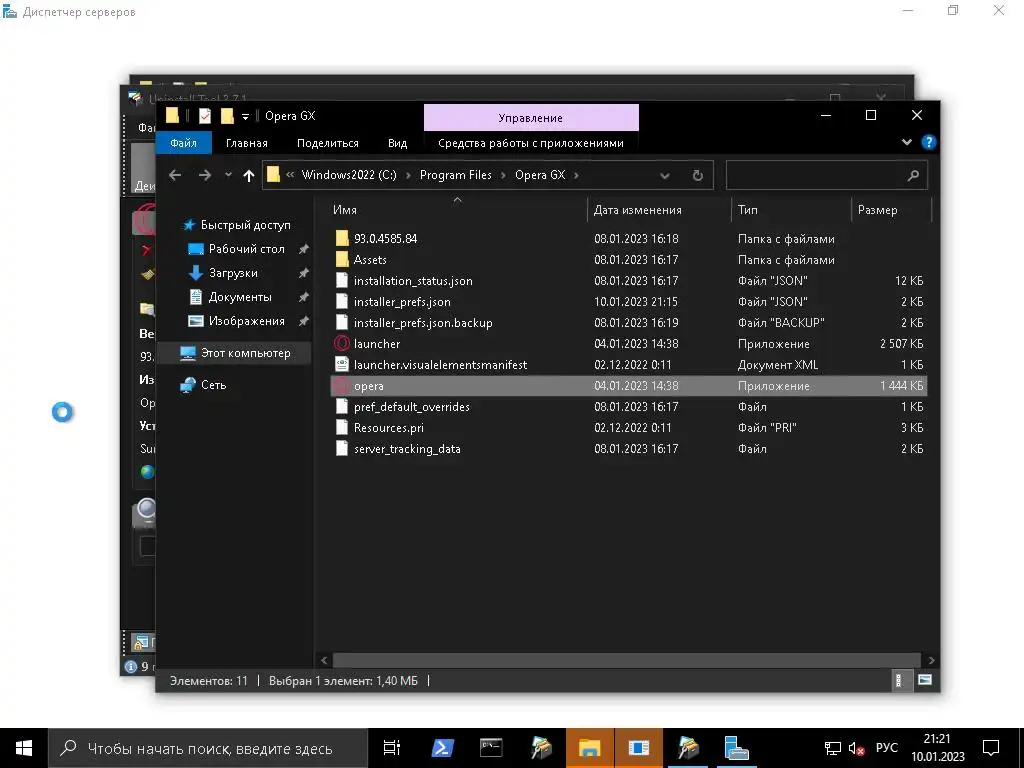
Task: Open Windows Start menu
Action: [24, 748]
